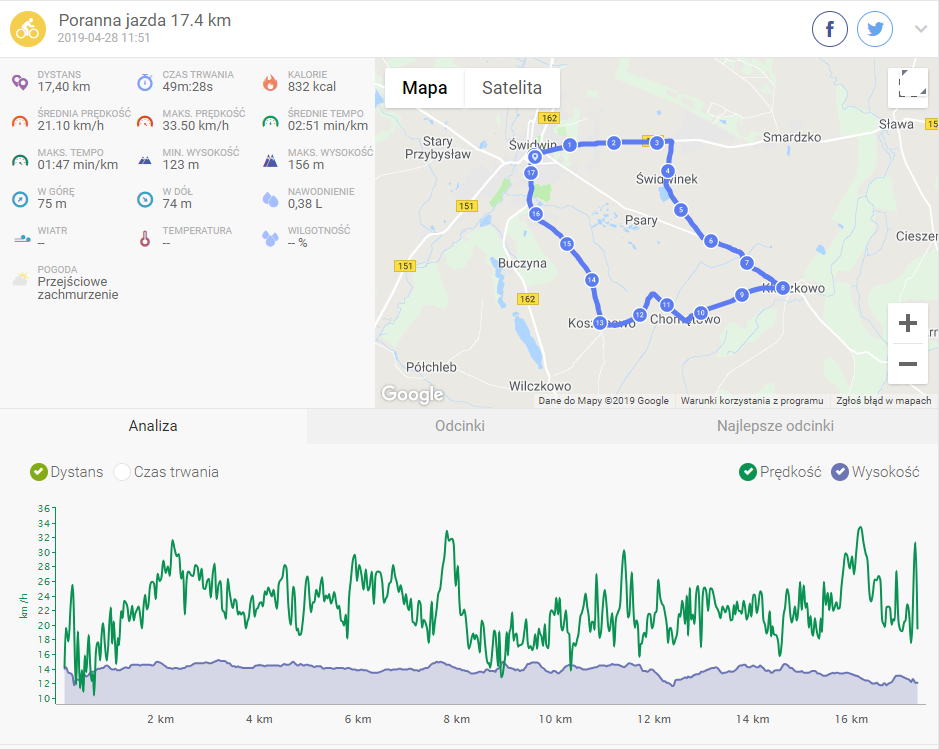Toggle the Wysokość elevation series
This screenshot has width=939, height=749.
pyautogui.click(x=840, y=472)
